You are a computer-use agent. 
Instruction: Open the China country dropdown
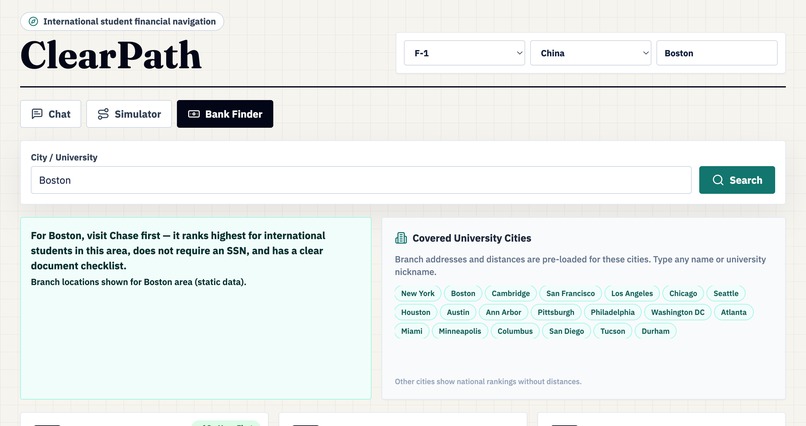591,53
